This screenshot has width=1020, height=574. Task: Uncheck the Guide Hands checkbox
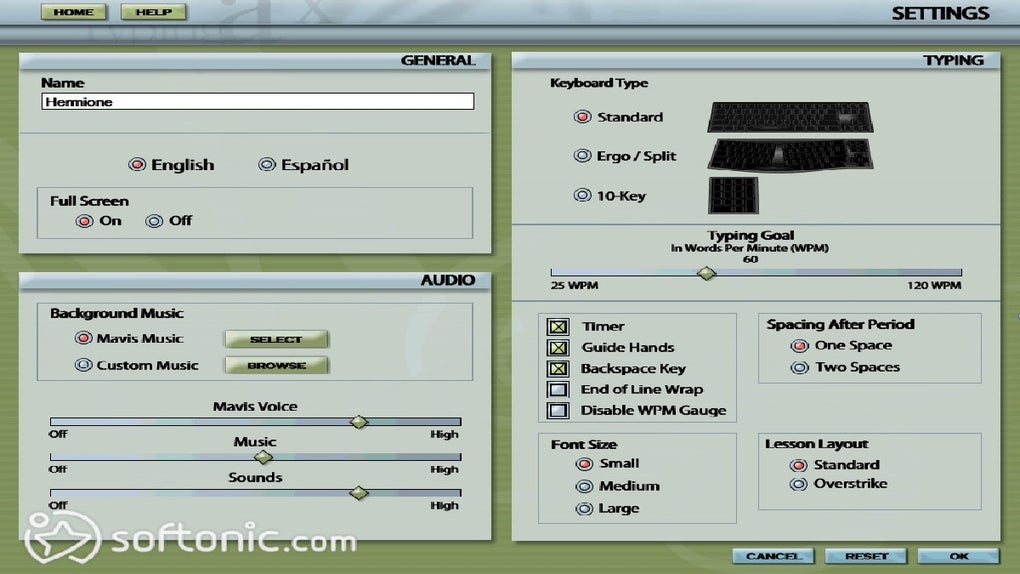[x=558, y=348]
